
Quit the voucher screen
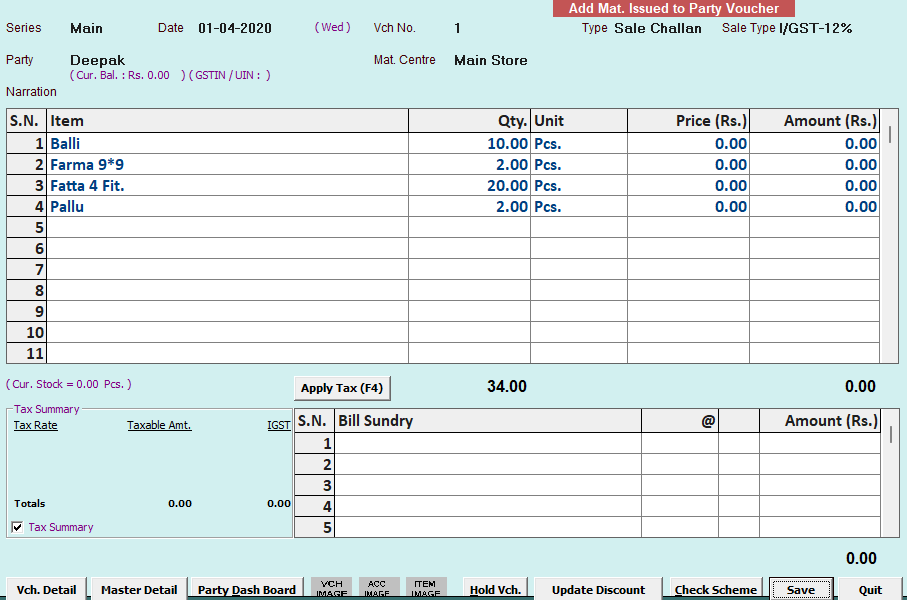pyautogui.click(x=870, y=590)
